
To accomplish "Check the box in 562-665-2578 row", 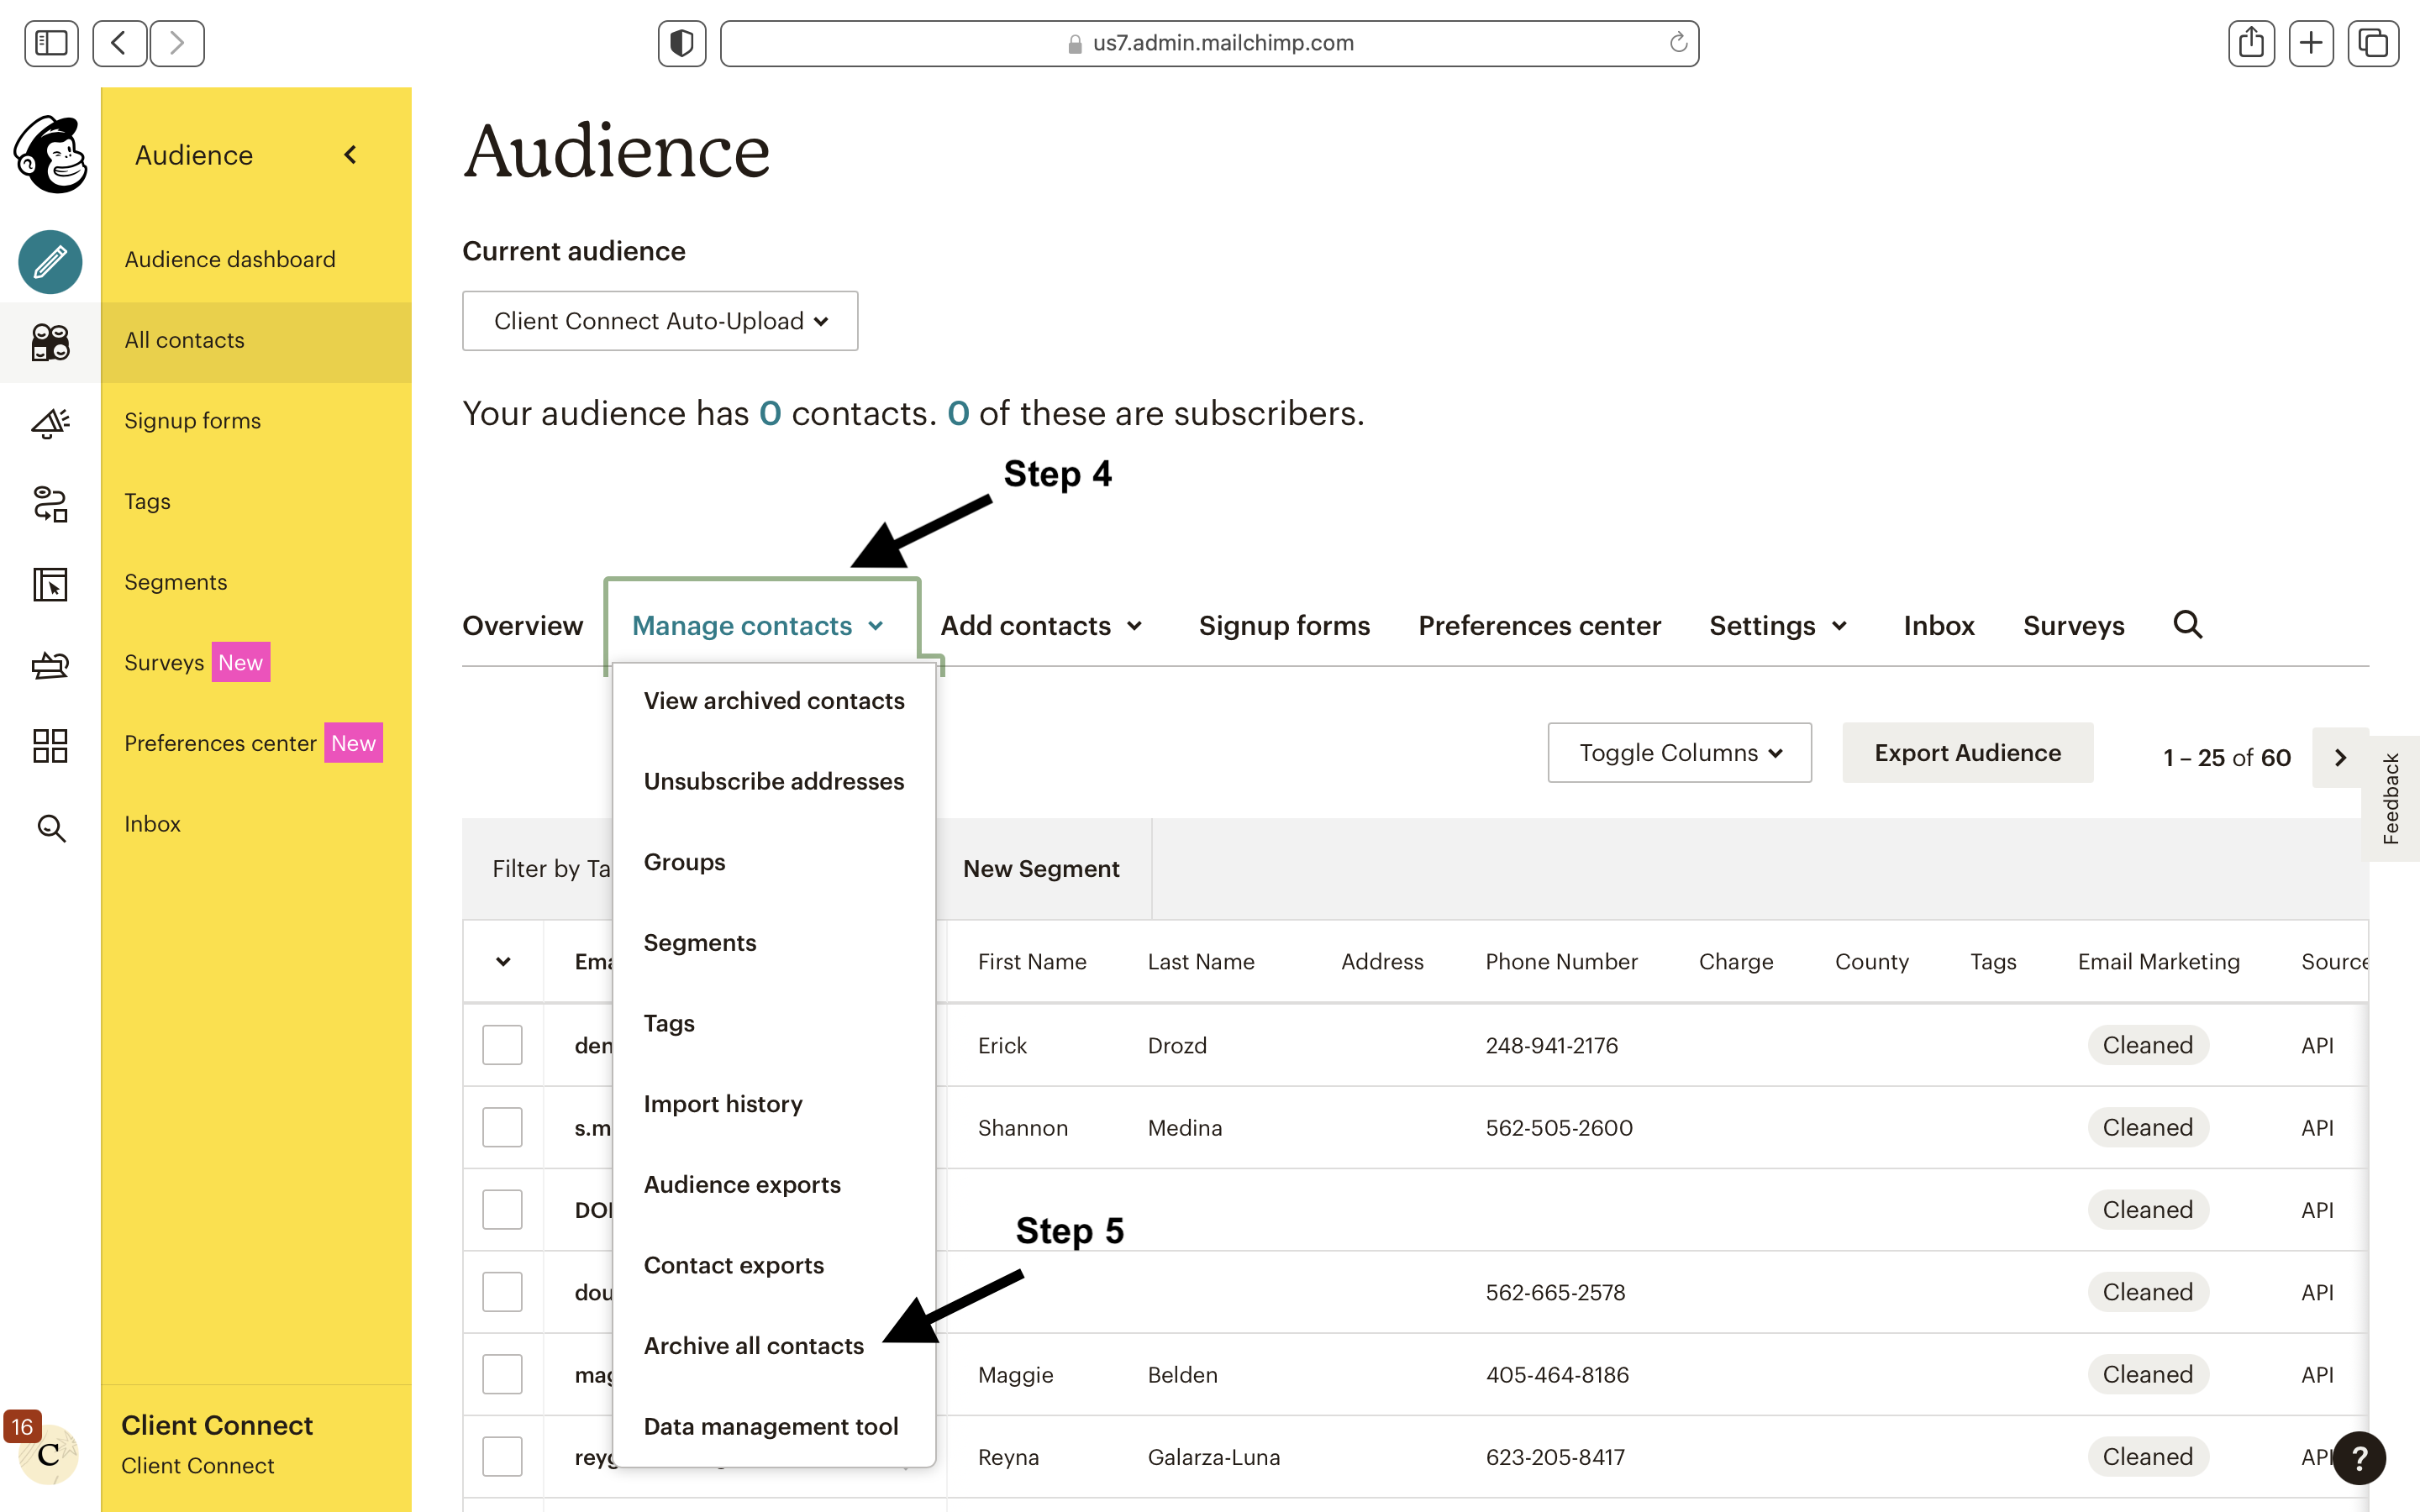I will click(502, 1292).
